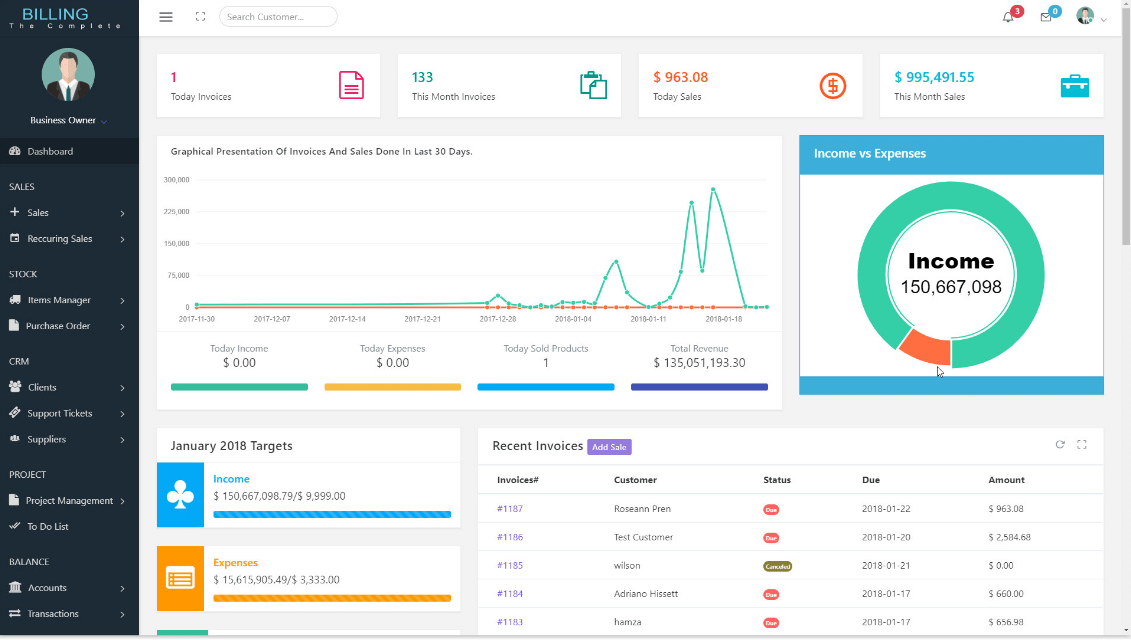
Task: Click the Add Sale button
Action: click(x=609, y=447)
